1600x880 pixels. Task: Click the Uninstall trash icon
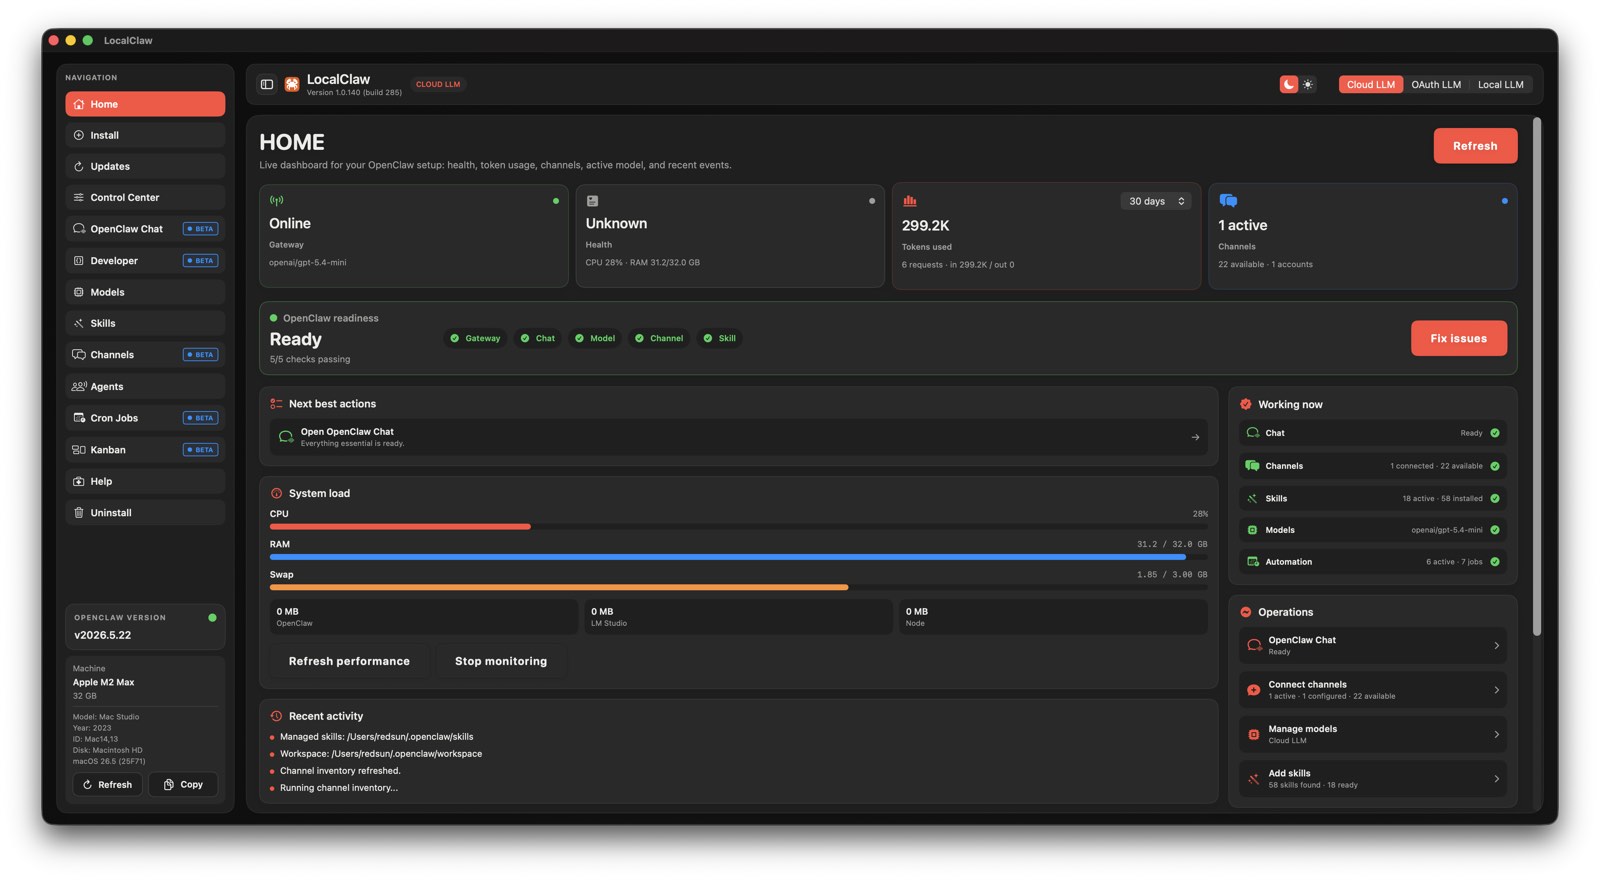pos(79,513)
